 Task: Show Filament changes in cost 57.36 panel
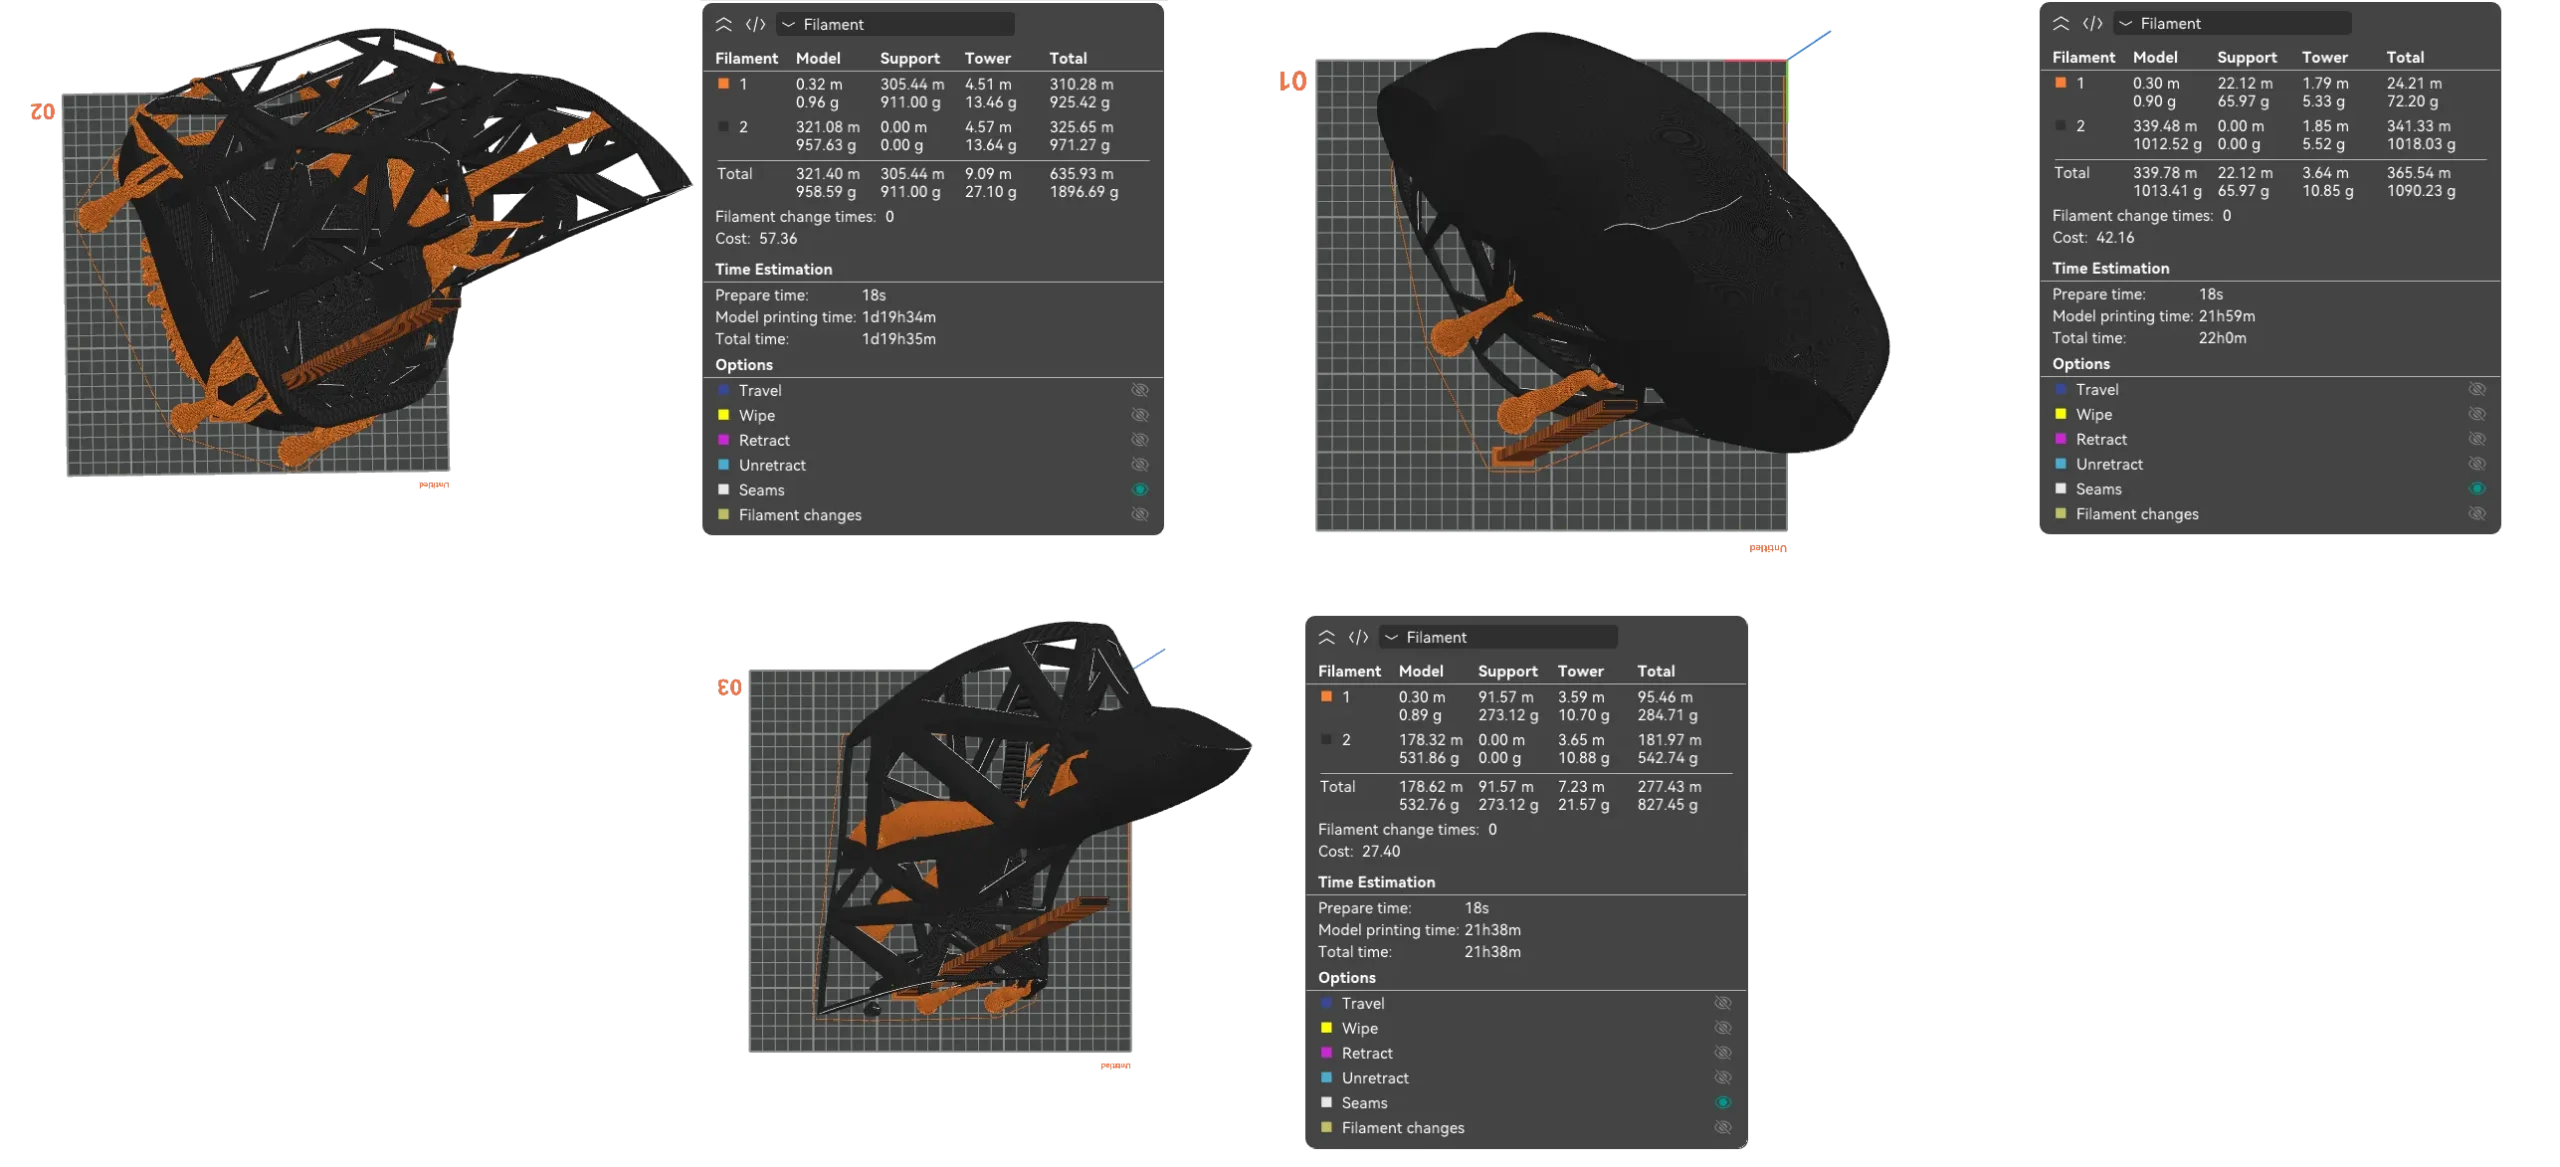(x=1139, y=515)
